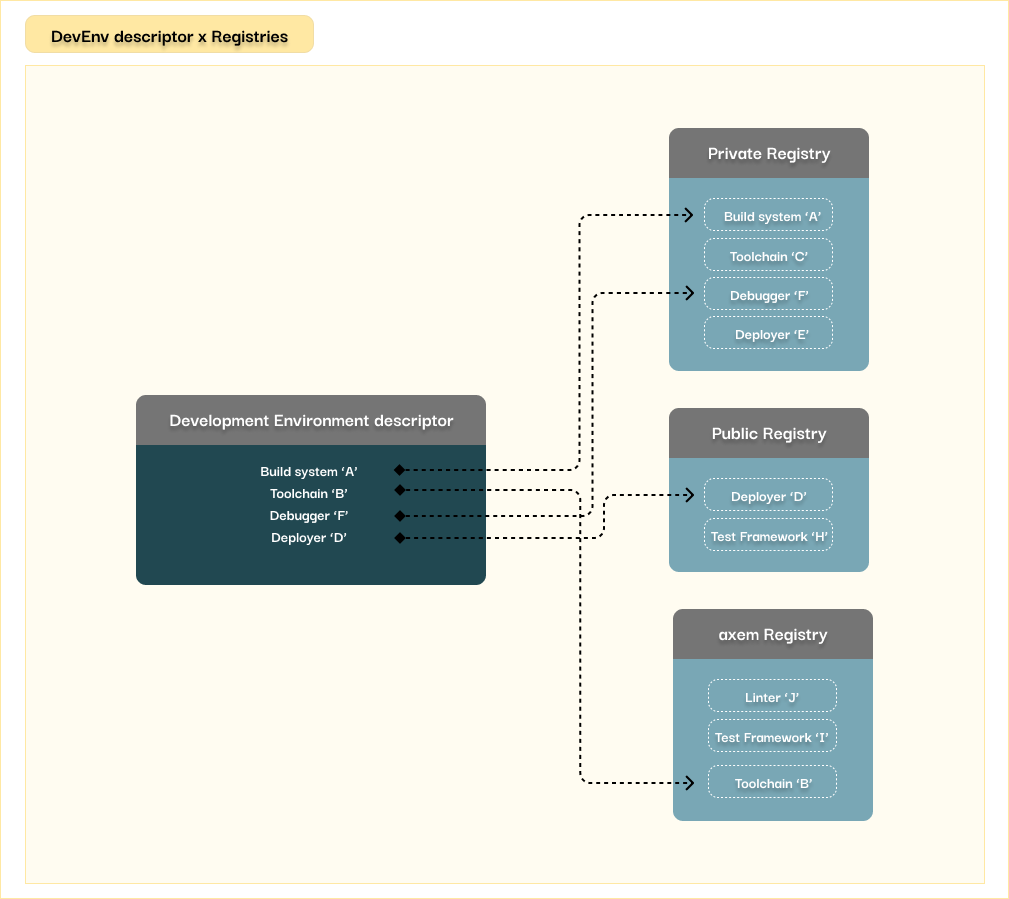Select Debugger 'F' in Private Registry
Viewport: 1009px width, 899px height.
pos(768,294)
